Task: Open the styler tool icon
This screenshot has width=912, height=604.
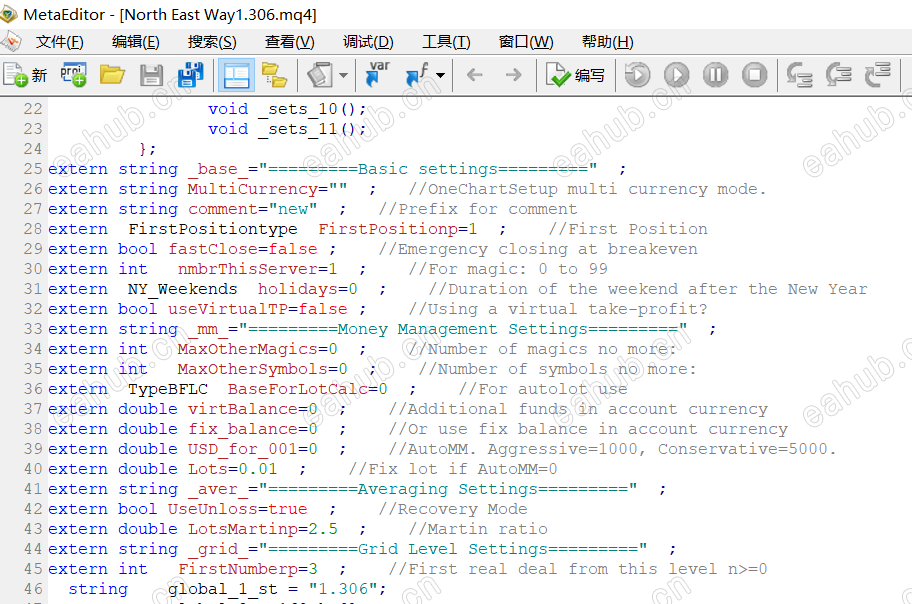Action: point(320,75)
